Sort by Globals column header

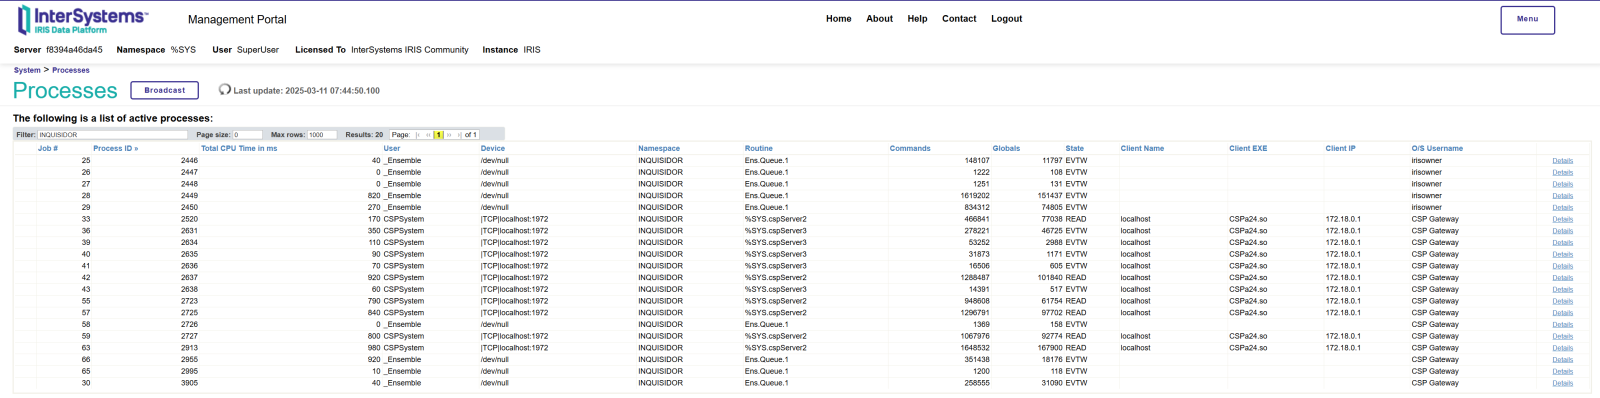click(x=1006, y=148)
